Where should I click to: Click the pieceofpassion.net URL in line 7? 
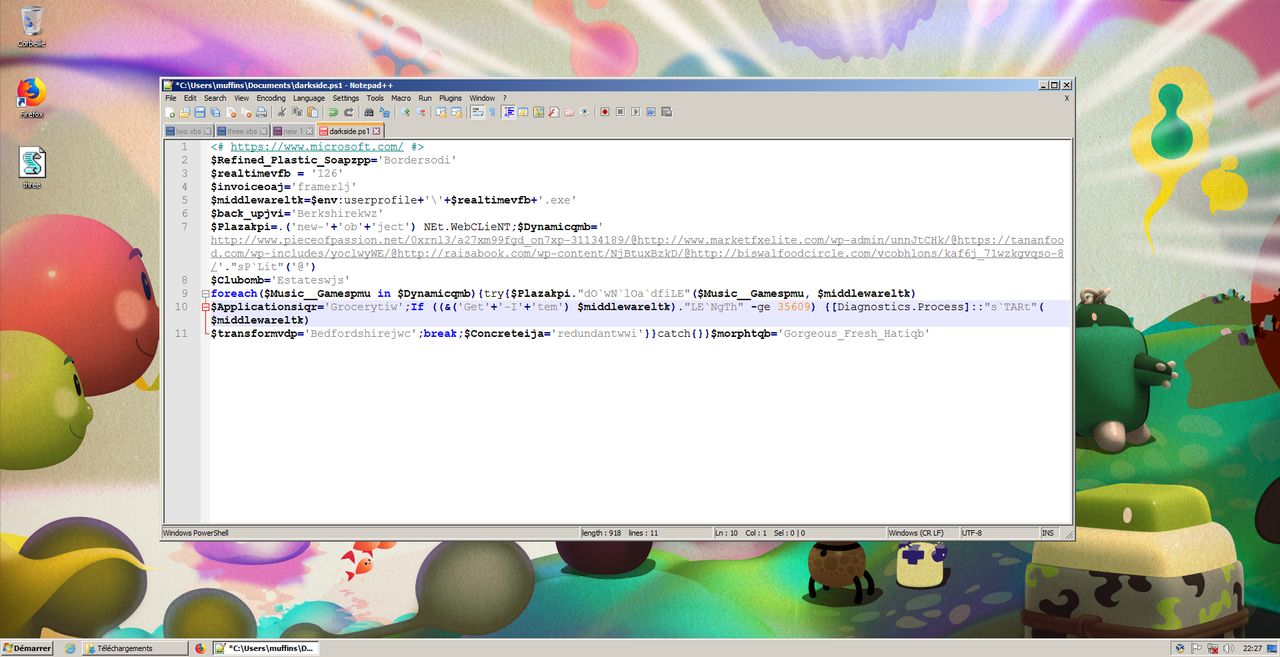[420, 240]
